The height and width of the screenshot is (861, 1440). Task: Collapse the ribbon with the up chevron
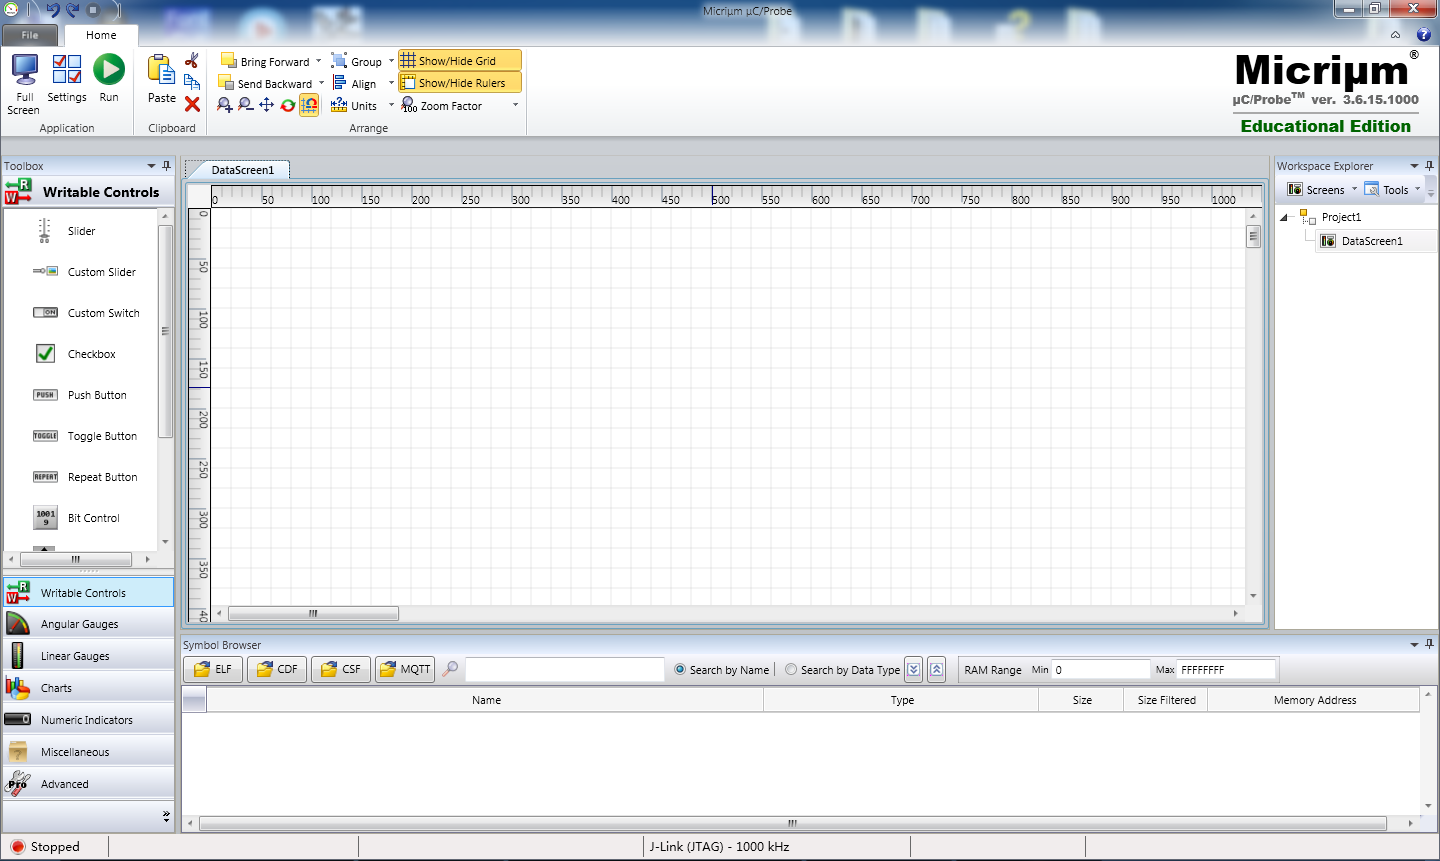[x=1395, y=35]
